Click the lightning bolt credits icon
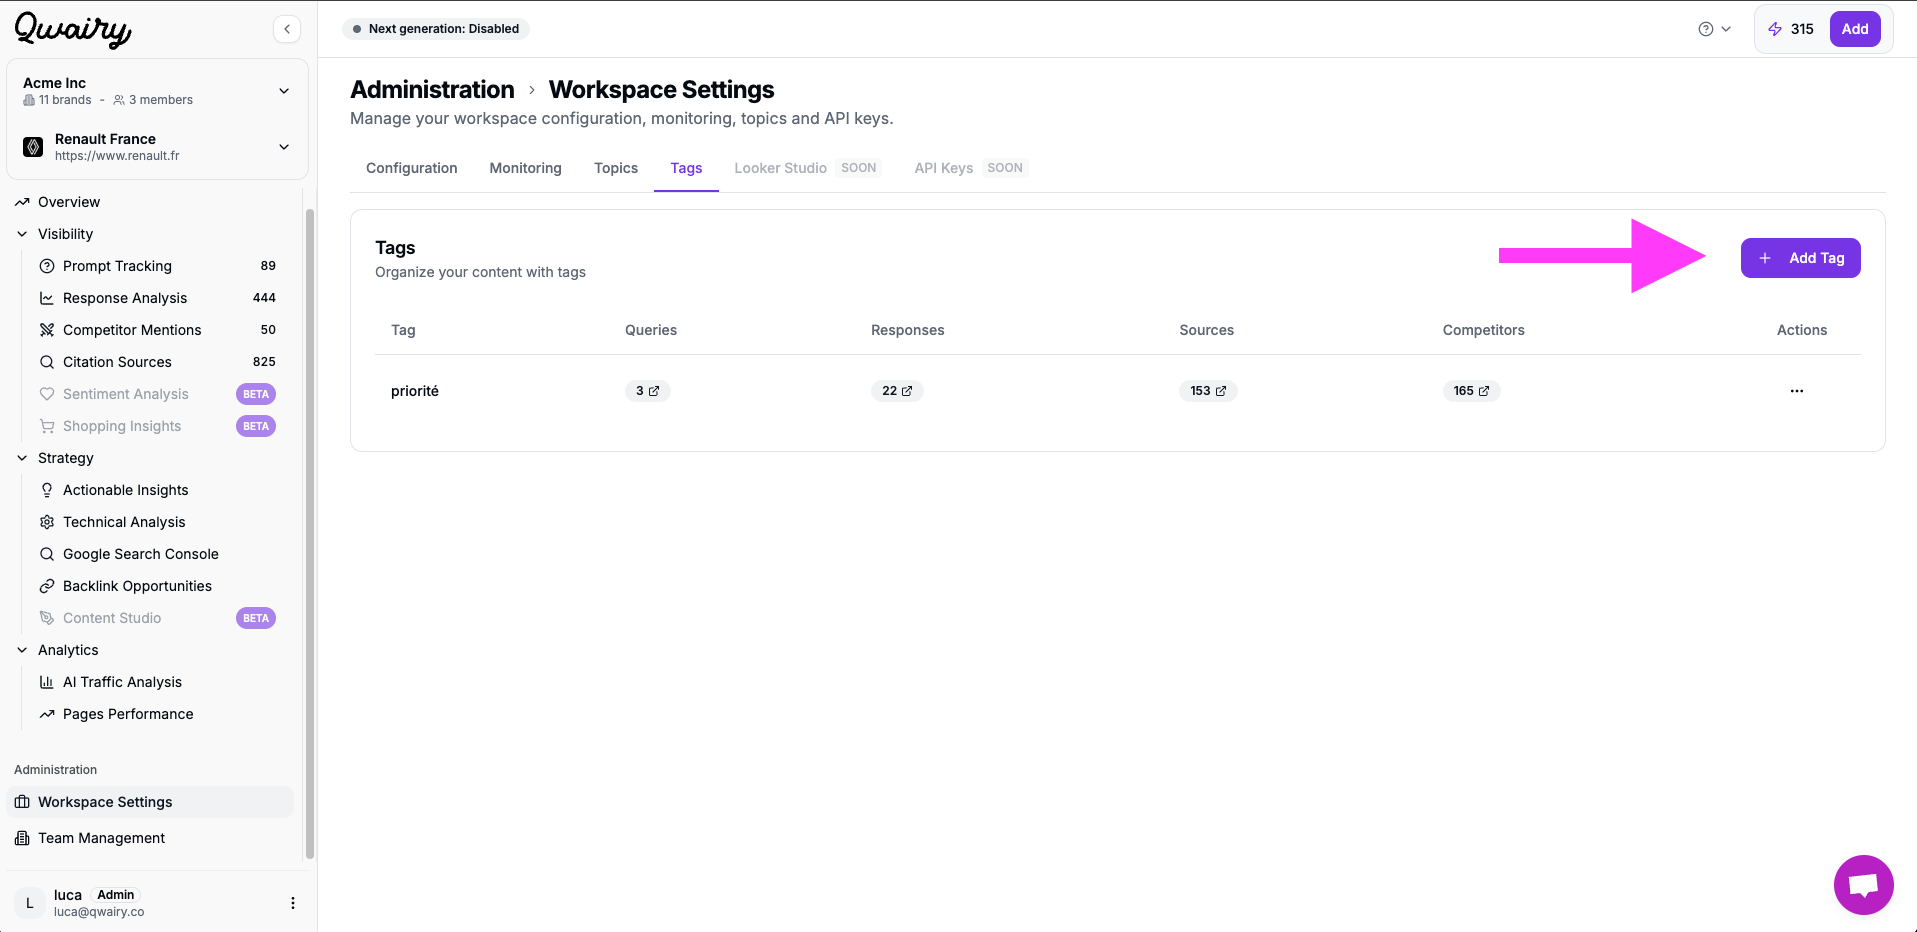This screenshot has height=932, width=1917. [1775, 29]
